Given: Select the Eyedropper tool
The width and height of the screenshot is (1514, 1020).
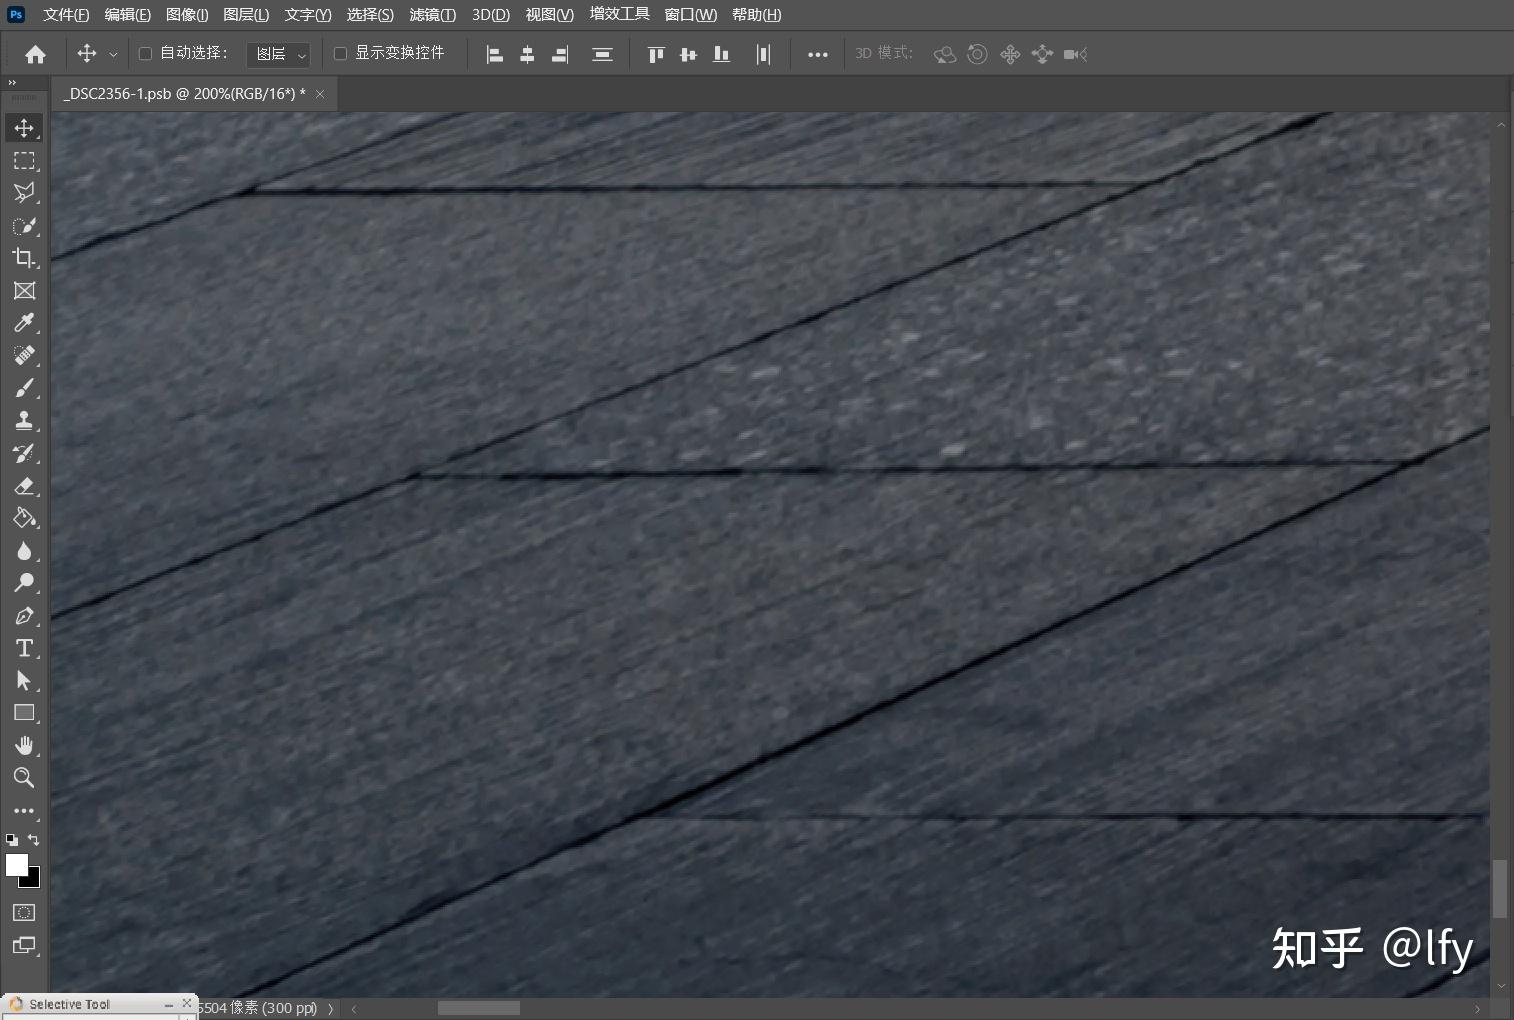Looking at the screenshot, I should coord(24,323).
